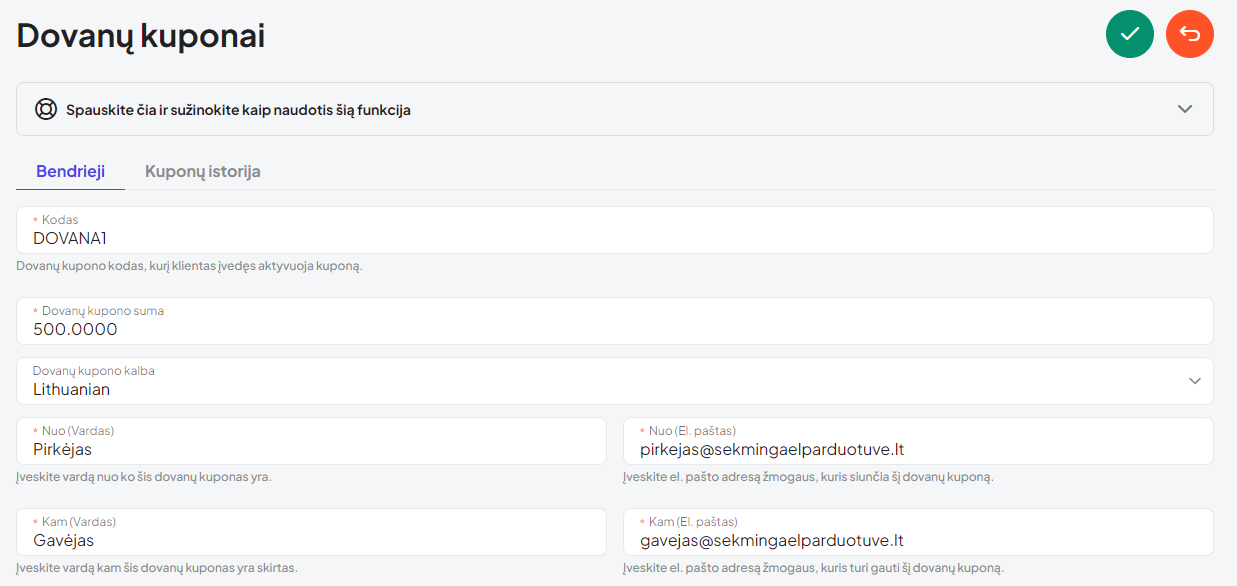Click the lifebuoy help icon

(45, 109)
